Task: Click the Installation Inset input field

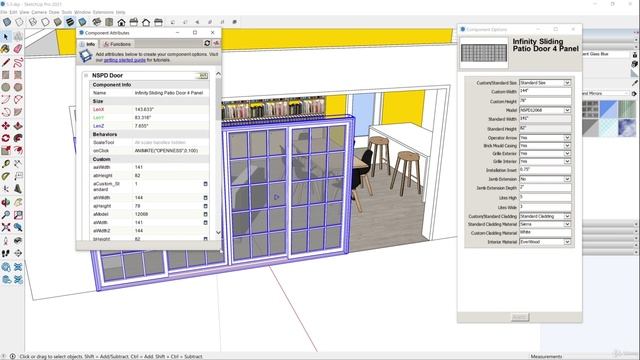Action: 545,170
